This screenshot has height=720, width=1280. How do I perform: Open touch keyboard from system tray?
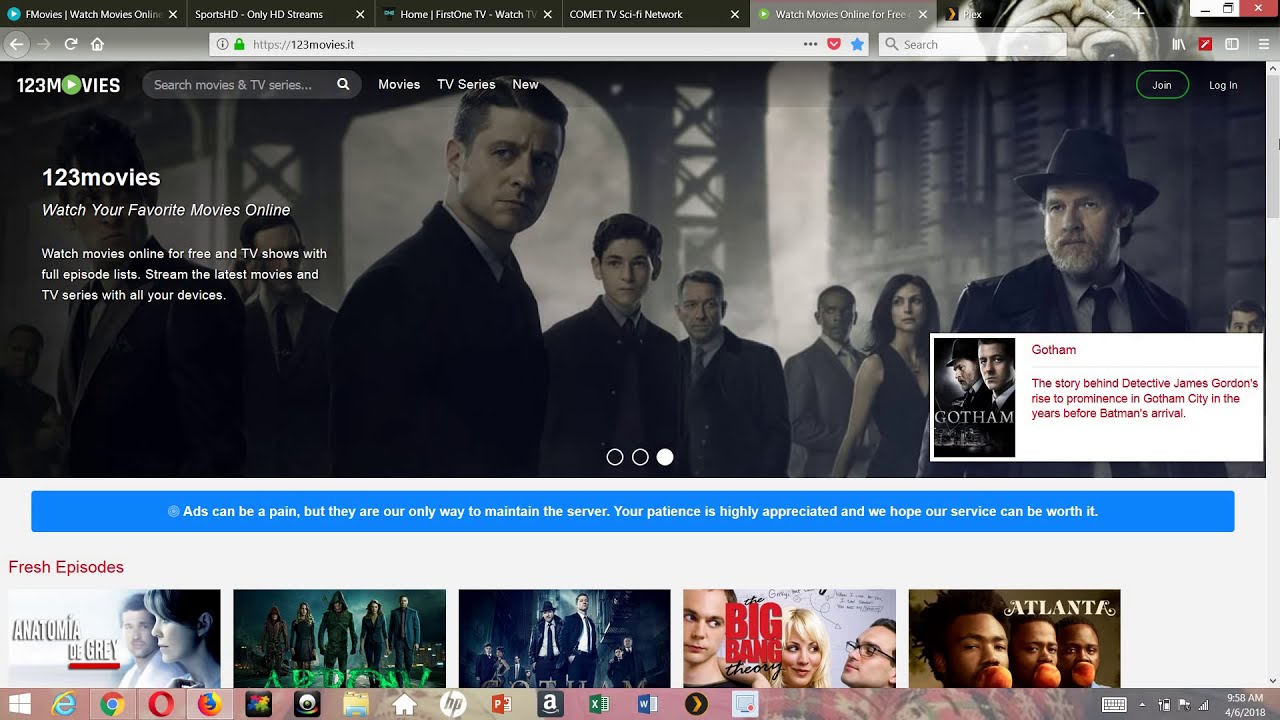point(1114,705)
